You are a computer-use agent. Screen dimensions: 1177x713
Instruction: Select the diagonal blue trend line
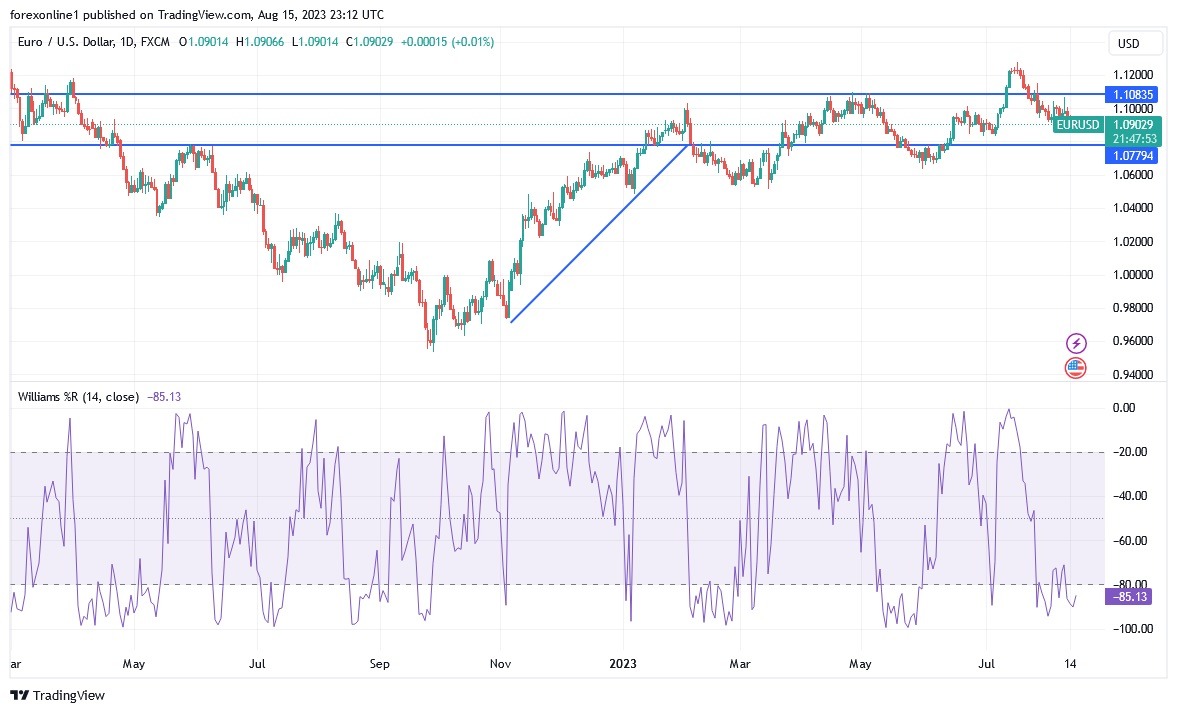(601, 233)
